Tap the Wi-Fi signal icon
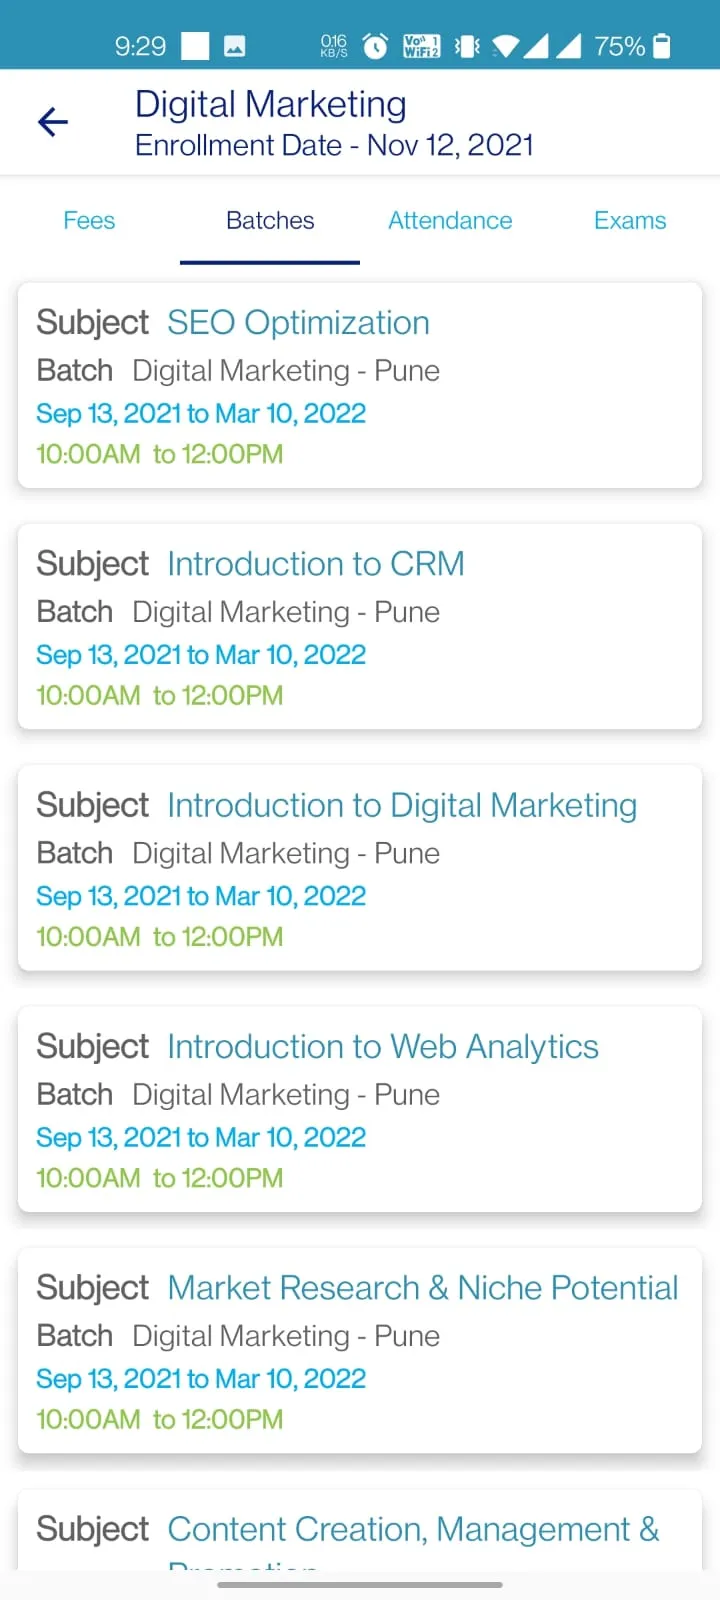This screenshot has height=1600, width=720. click(506, 46)
